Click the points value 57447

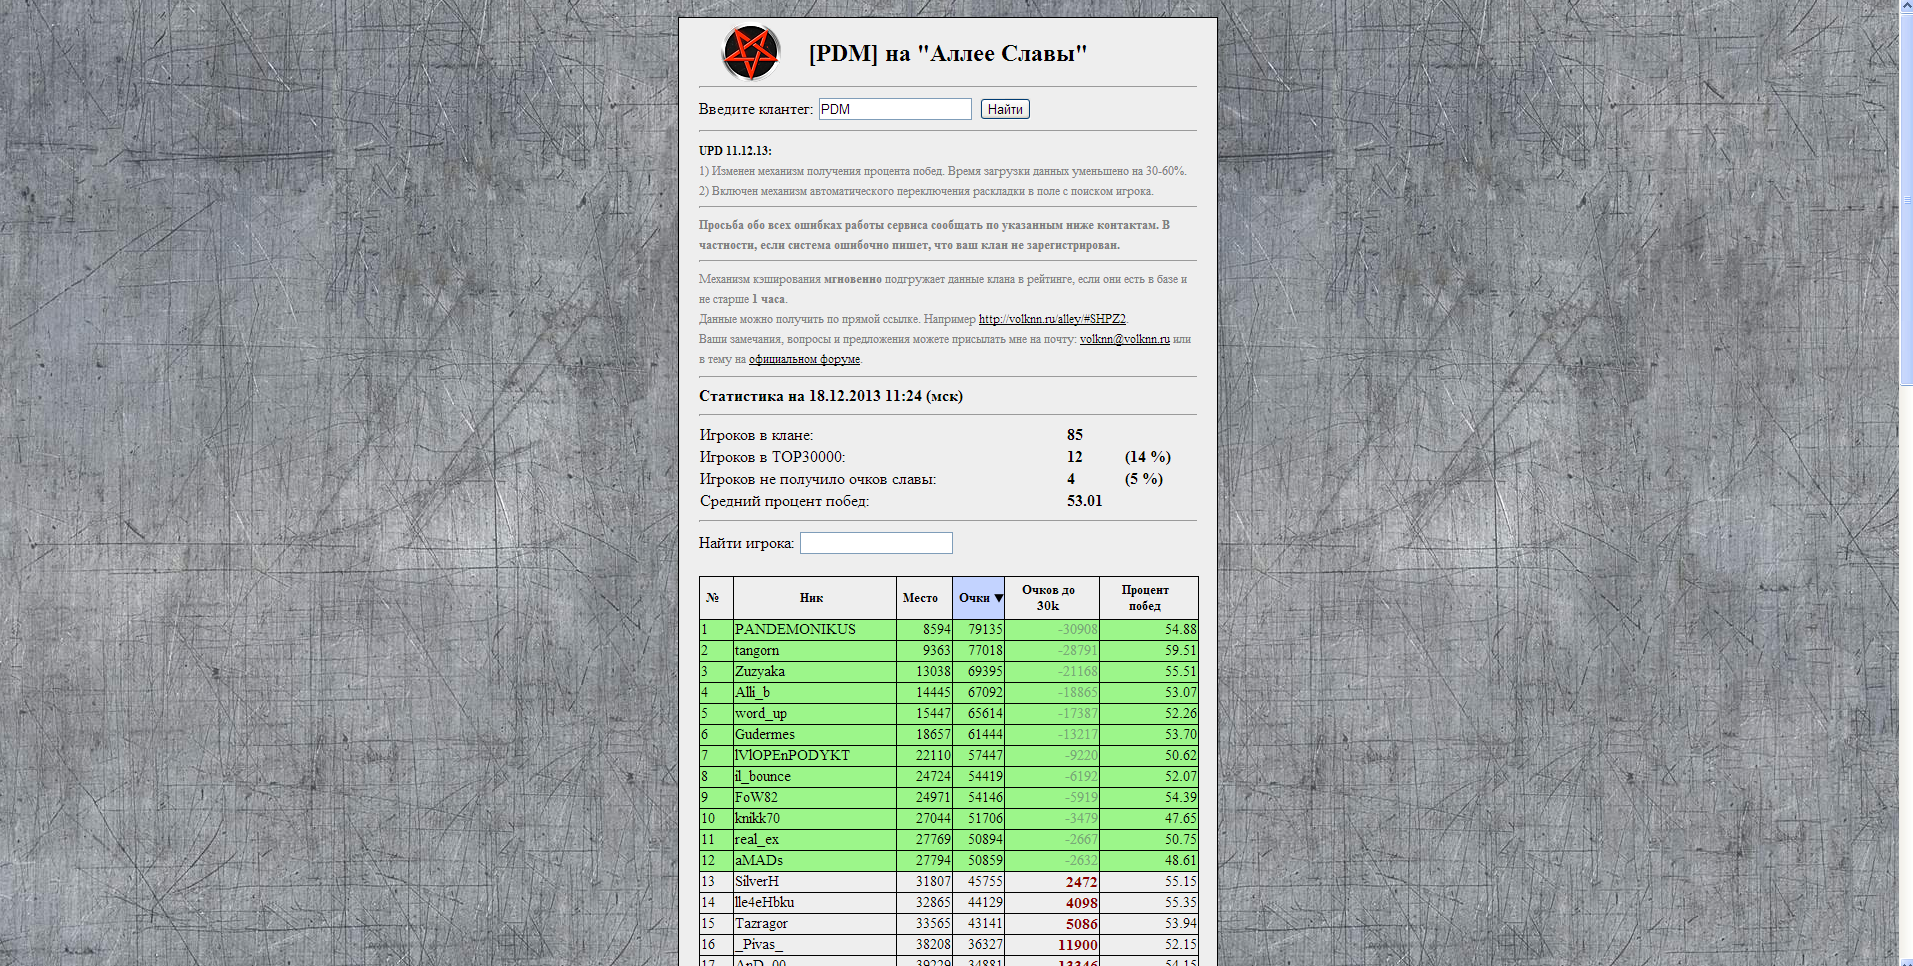pos(985,756)
